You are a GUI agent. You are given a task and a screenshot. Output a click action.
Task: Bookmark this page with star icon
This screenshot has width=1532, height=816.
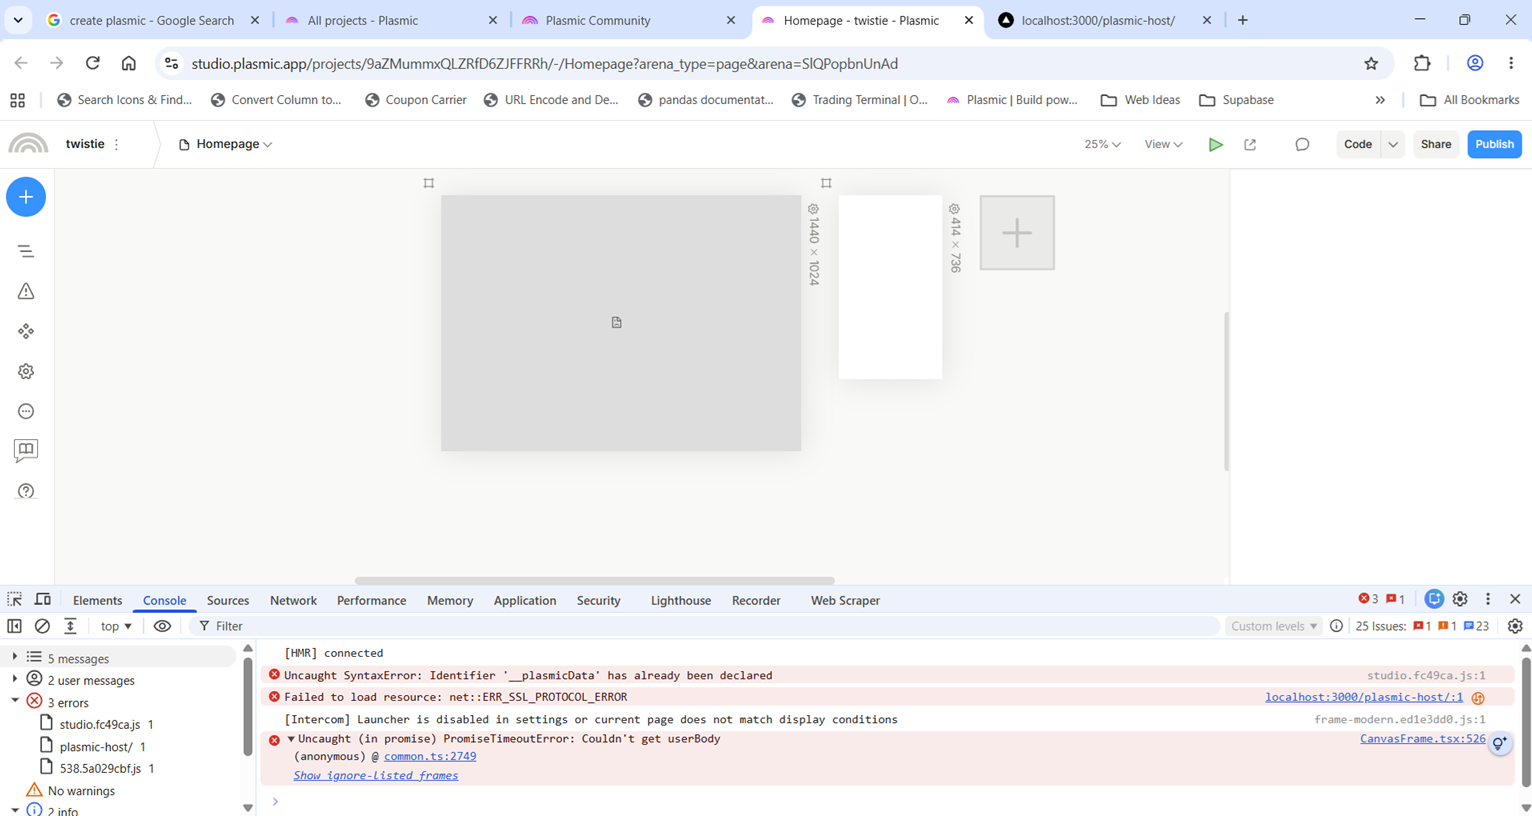(1371, 63)
